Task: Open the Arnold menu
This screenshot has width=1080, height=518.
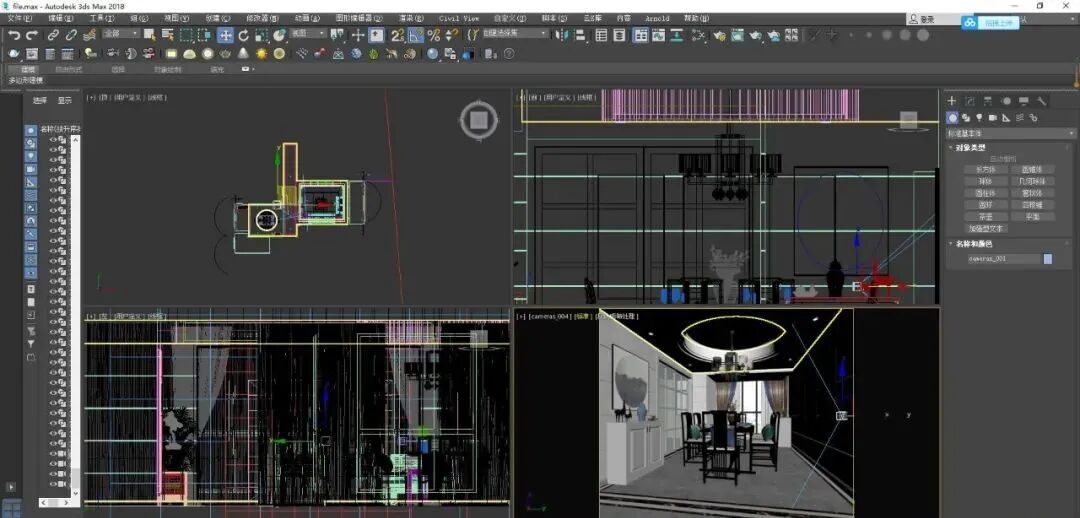Action: tap(657, 19)
